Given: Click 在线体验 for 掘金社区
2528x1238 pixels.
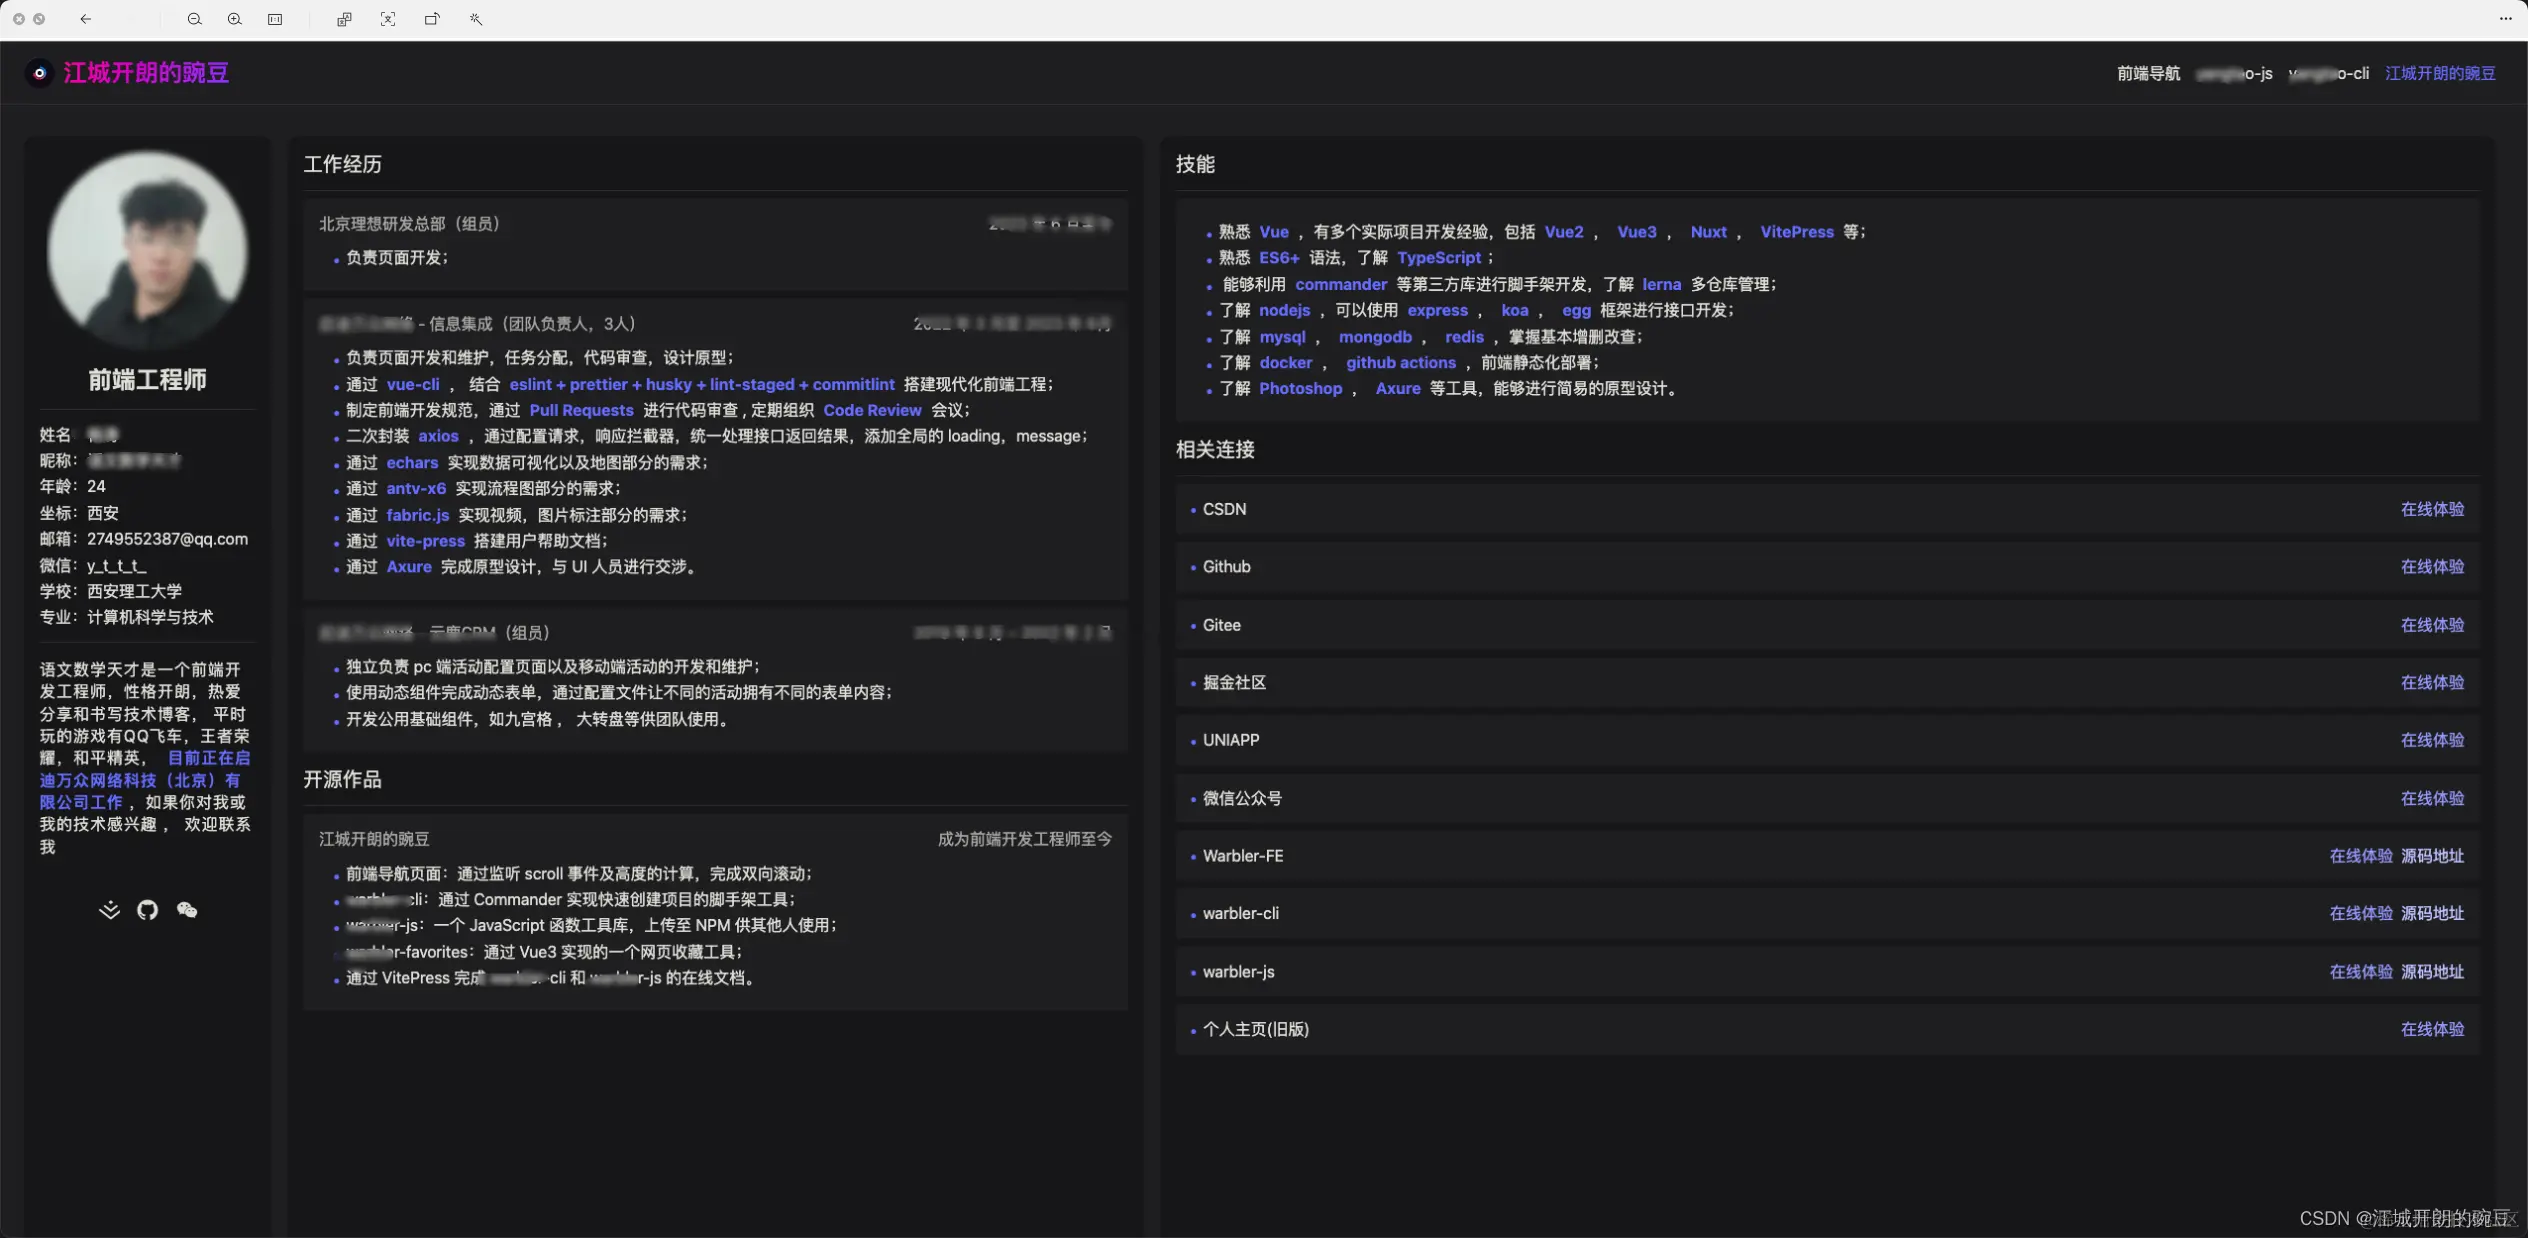Looking at the screenshot, I should (2432, 683).
